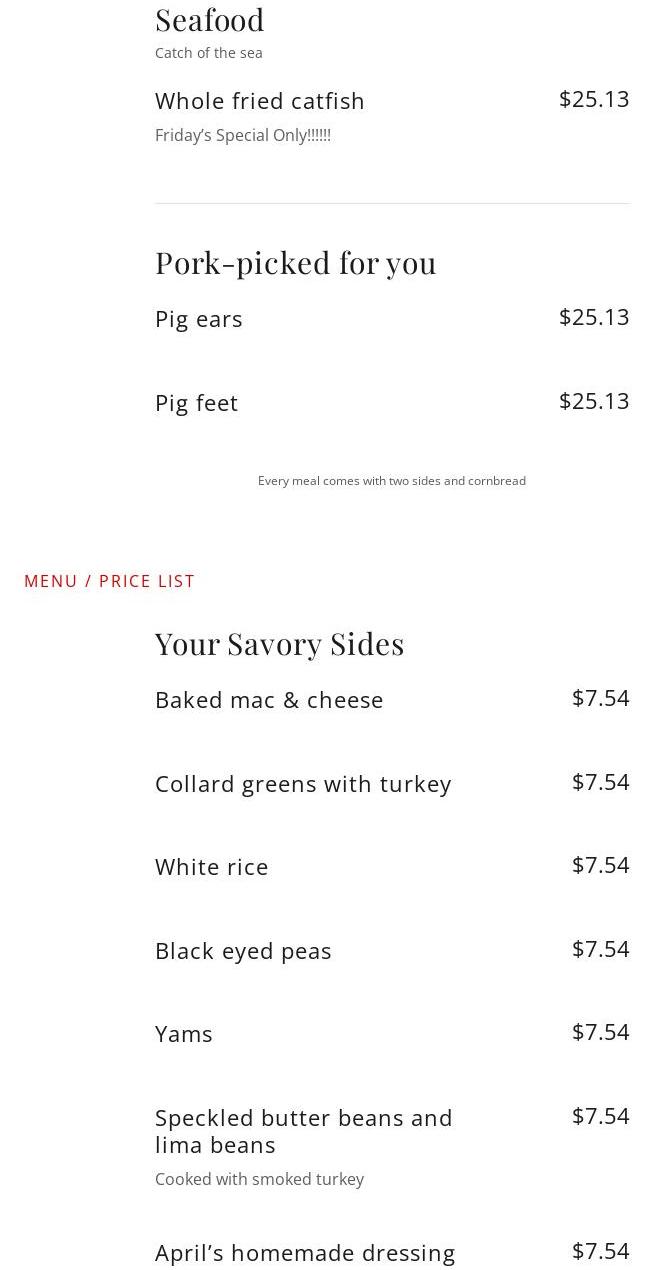The image size is (665, 1270).
Task: Click the red MENU / PRICE LIST label
Action: click(x=110, y=581)
